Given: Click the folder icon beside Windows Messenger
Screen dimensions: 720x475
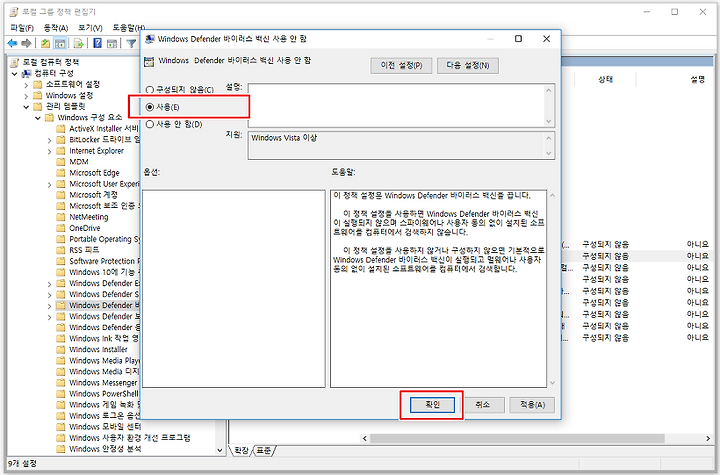Looking at the screenshot, I should pos(61,382).
